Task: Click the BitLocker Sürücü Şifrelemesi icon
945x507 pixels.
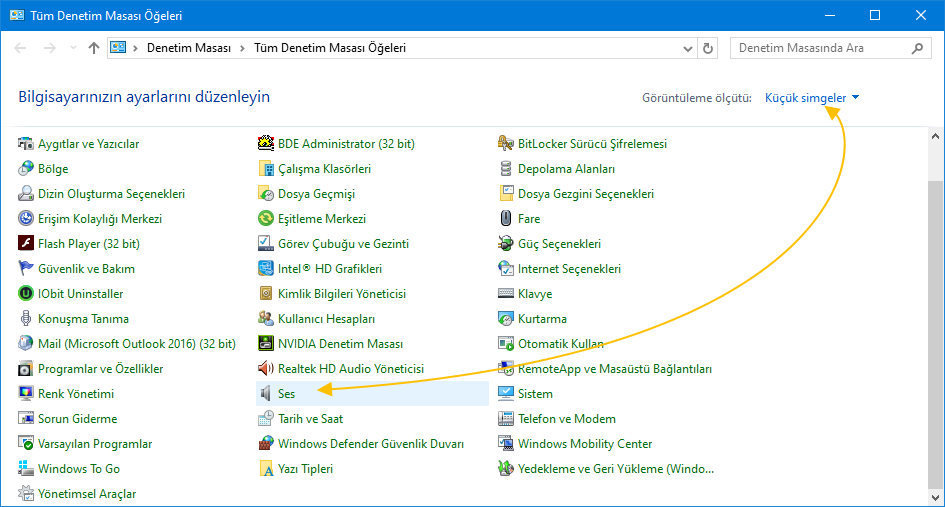Action: (506, 143)
